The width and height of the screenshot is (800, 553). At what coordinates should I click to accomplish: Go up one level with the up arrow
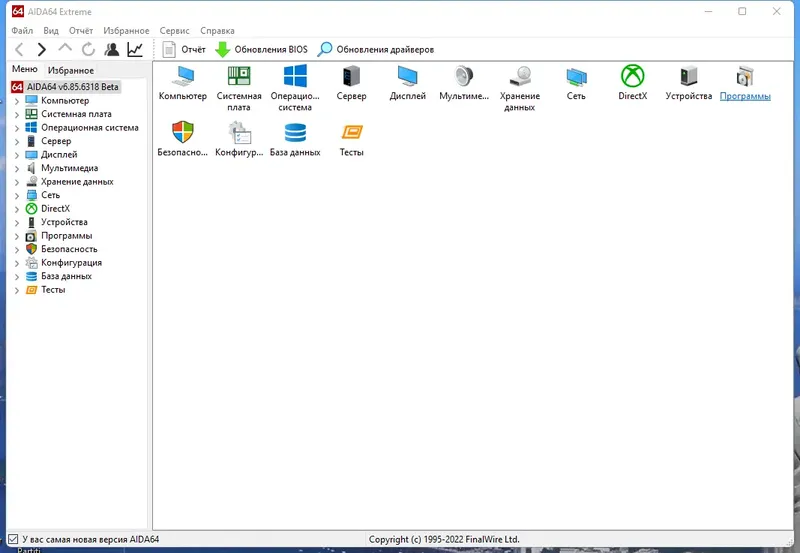coord(65,49)
